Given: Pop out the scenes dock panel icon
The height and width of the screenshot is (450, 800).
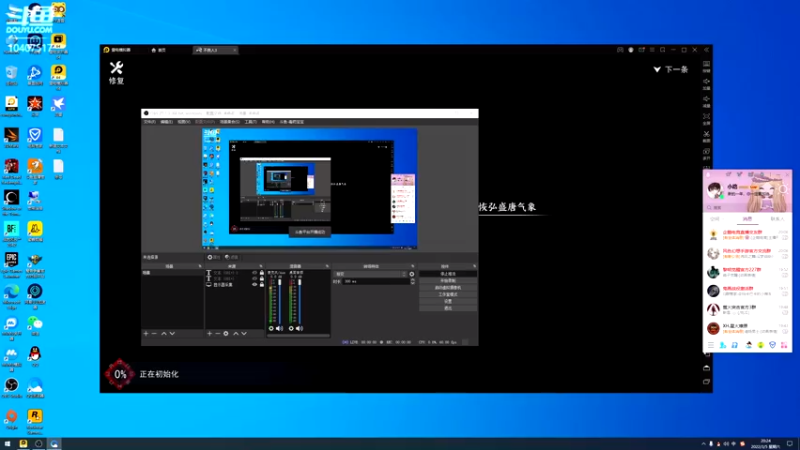Looking at the screenshot, I should tap(200, 266).
